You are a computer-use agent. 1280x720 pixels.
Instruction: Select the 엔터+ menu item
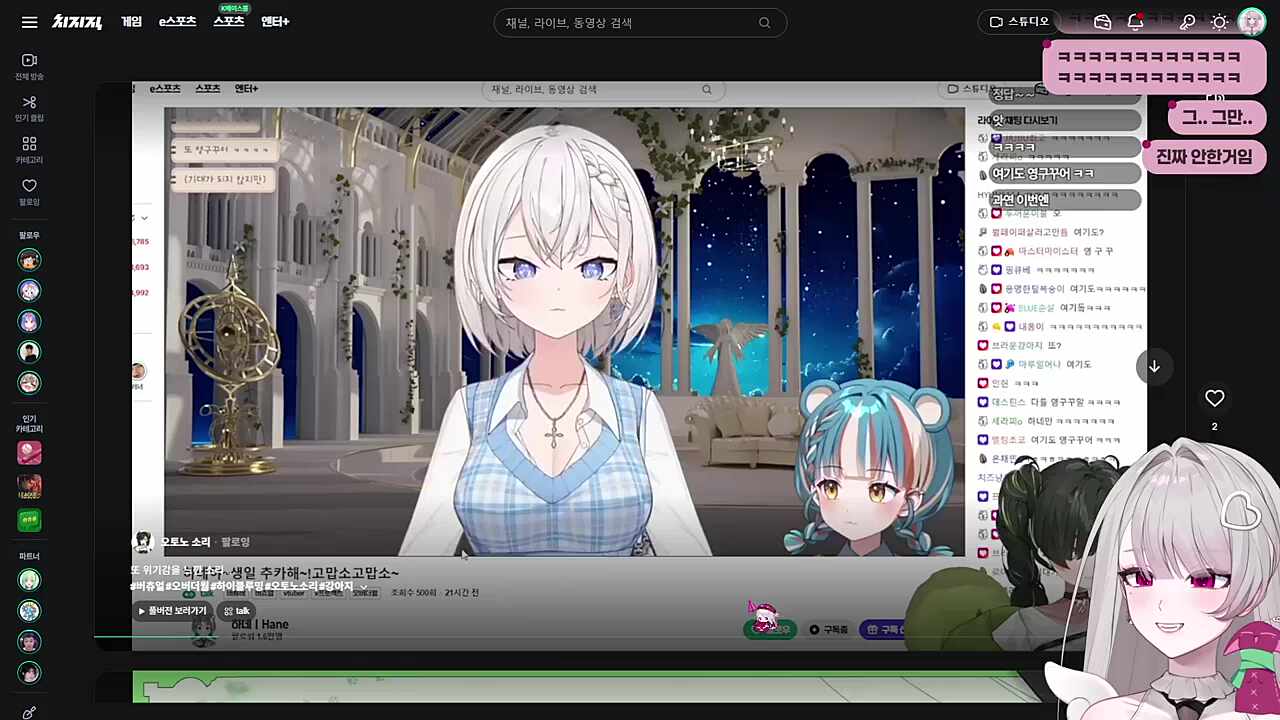[275, 22]
